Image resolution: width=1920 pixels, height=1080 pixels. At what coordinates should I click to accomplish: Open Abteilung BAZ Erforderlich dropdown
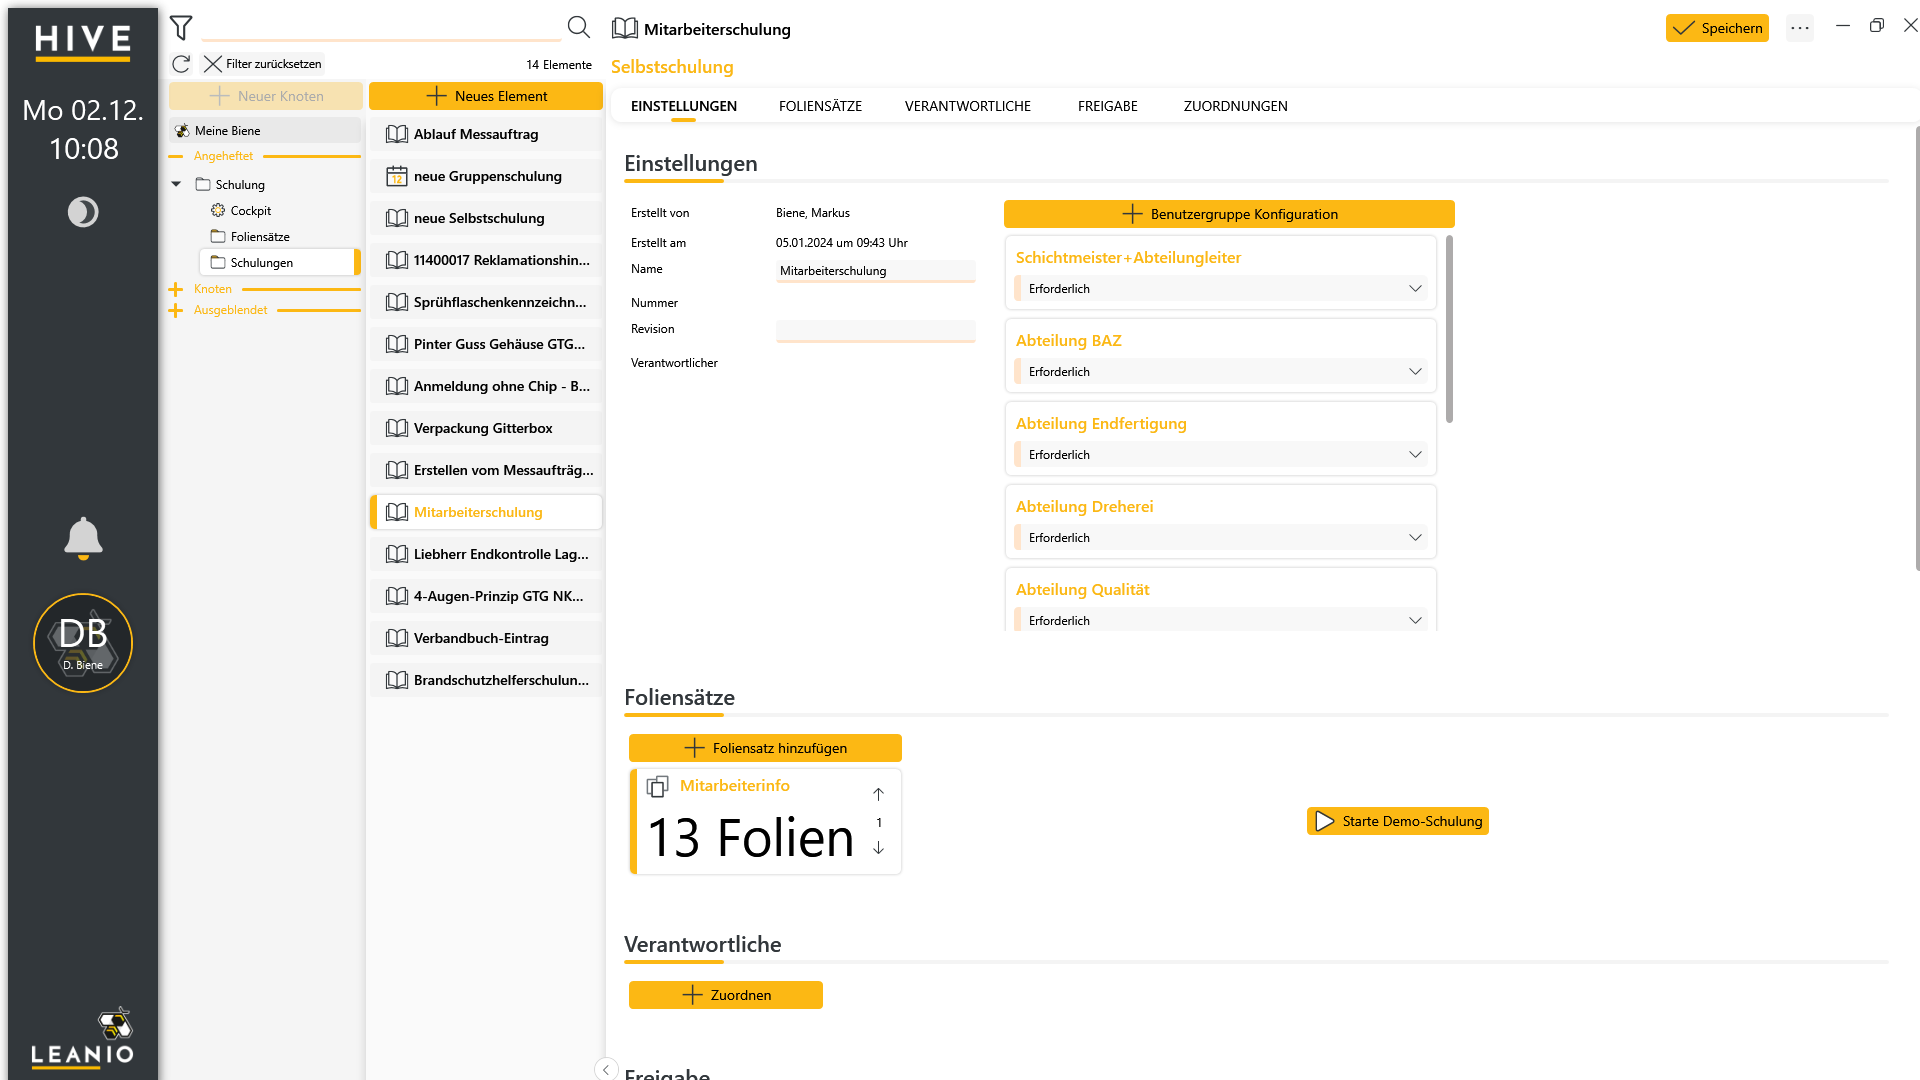(x=1221, y=372)
